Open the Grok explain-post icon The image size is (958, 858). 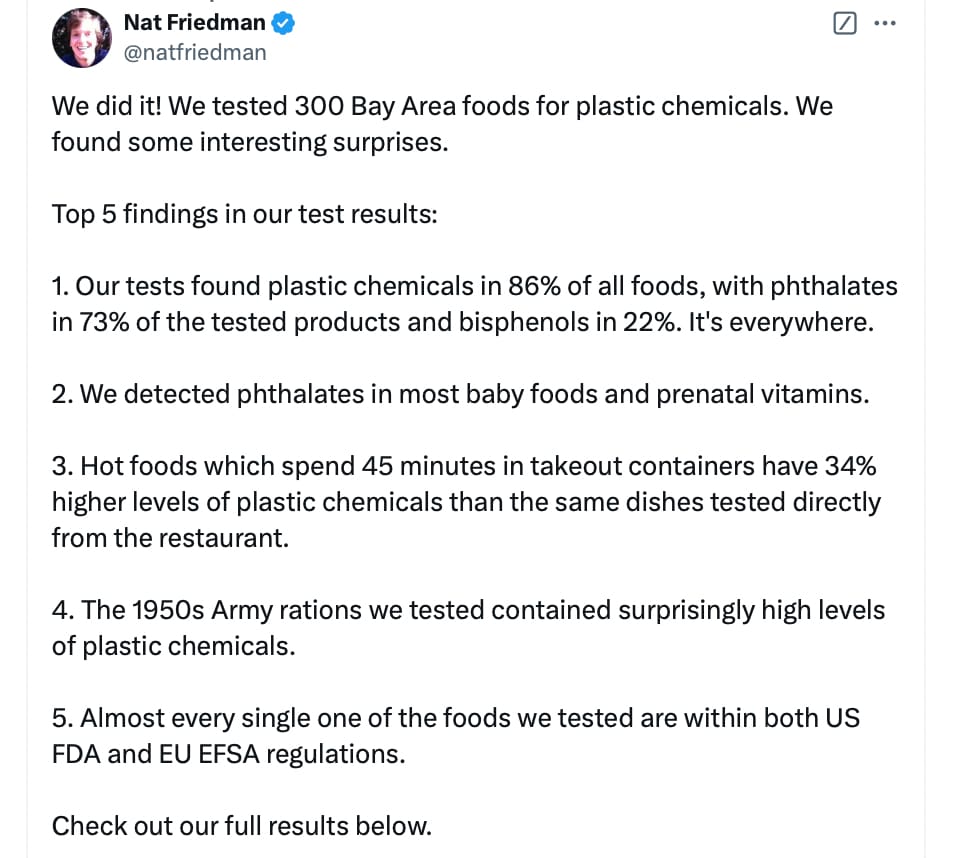point(844,23)
